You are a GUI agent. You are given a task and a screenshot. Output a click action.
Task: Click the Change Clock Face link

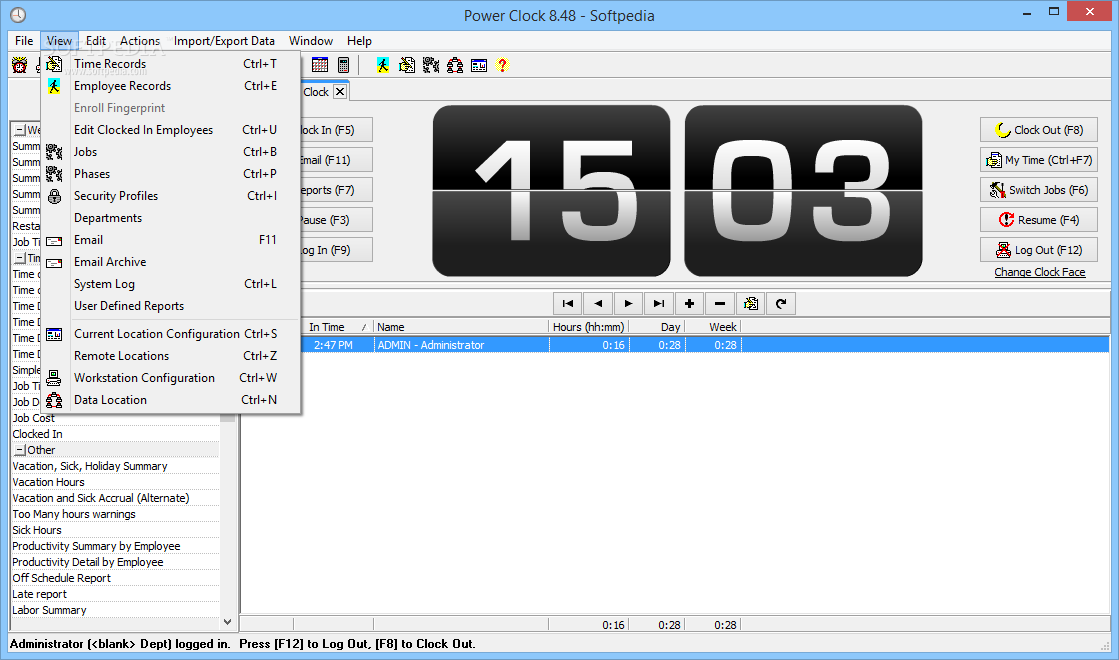pyautogui.click(x=1040, y=272)
